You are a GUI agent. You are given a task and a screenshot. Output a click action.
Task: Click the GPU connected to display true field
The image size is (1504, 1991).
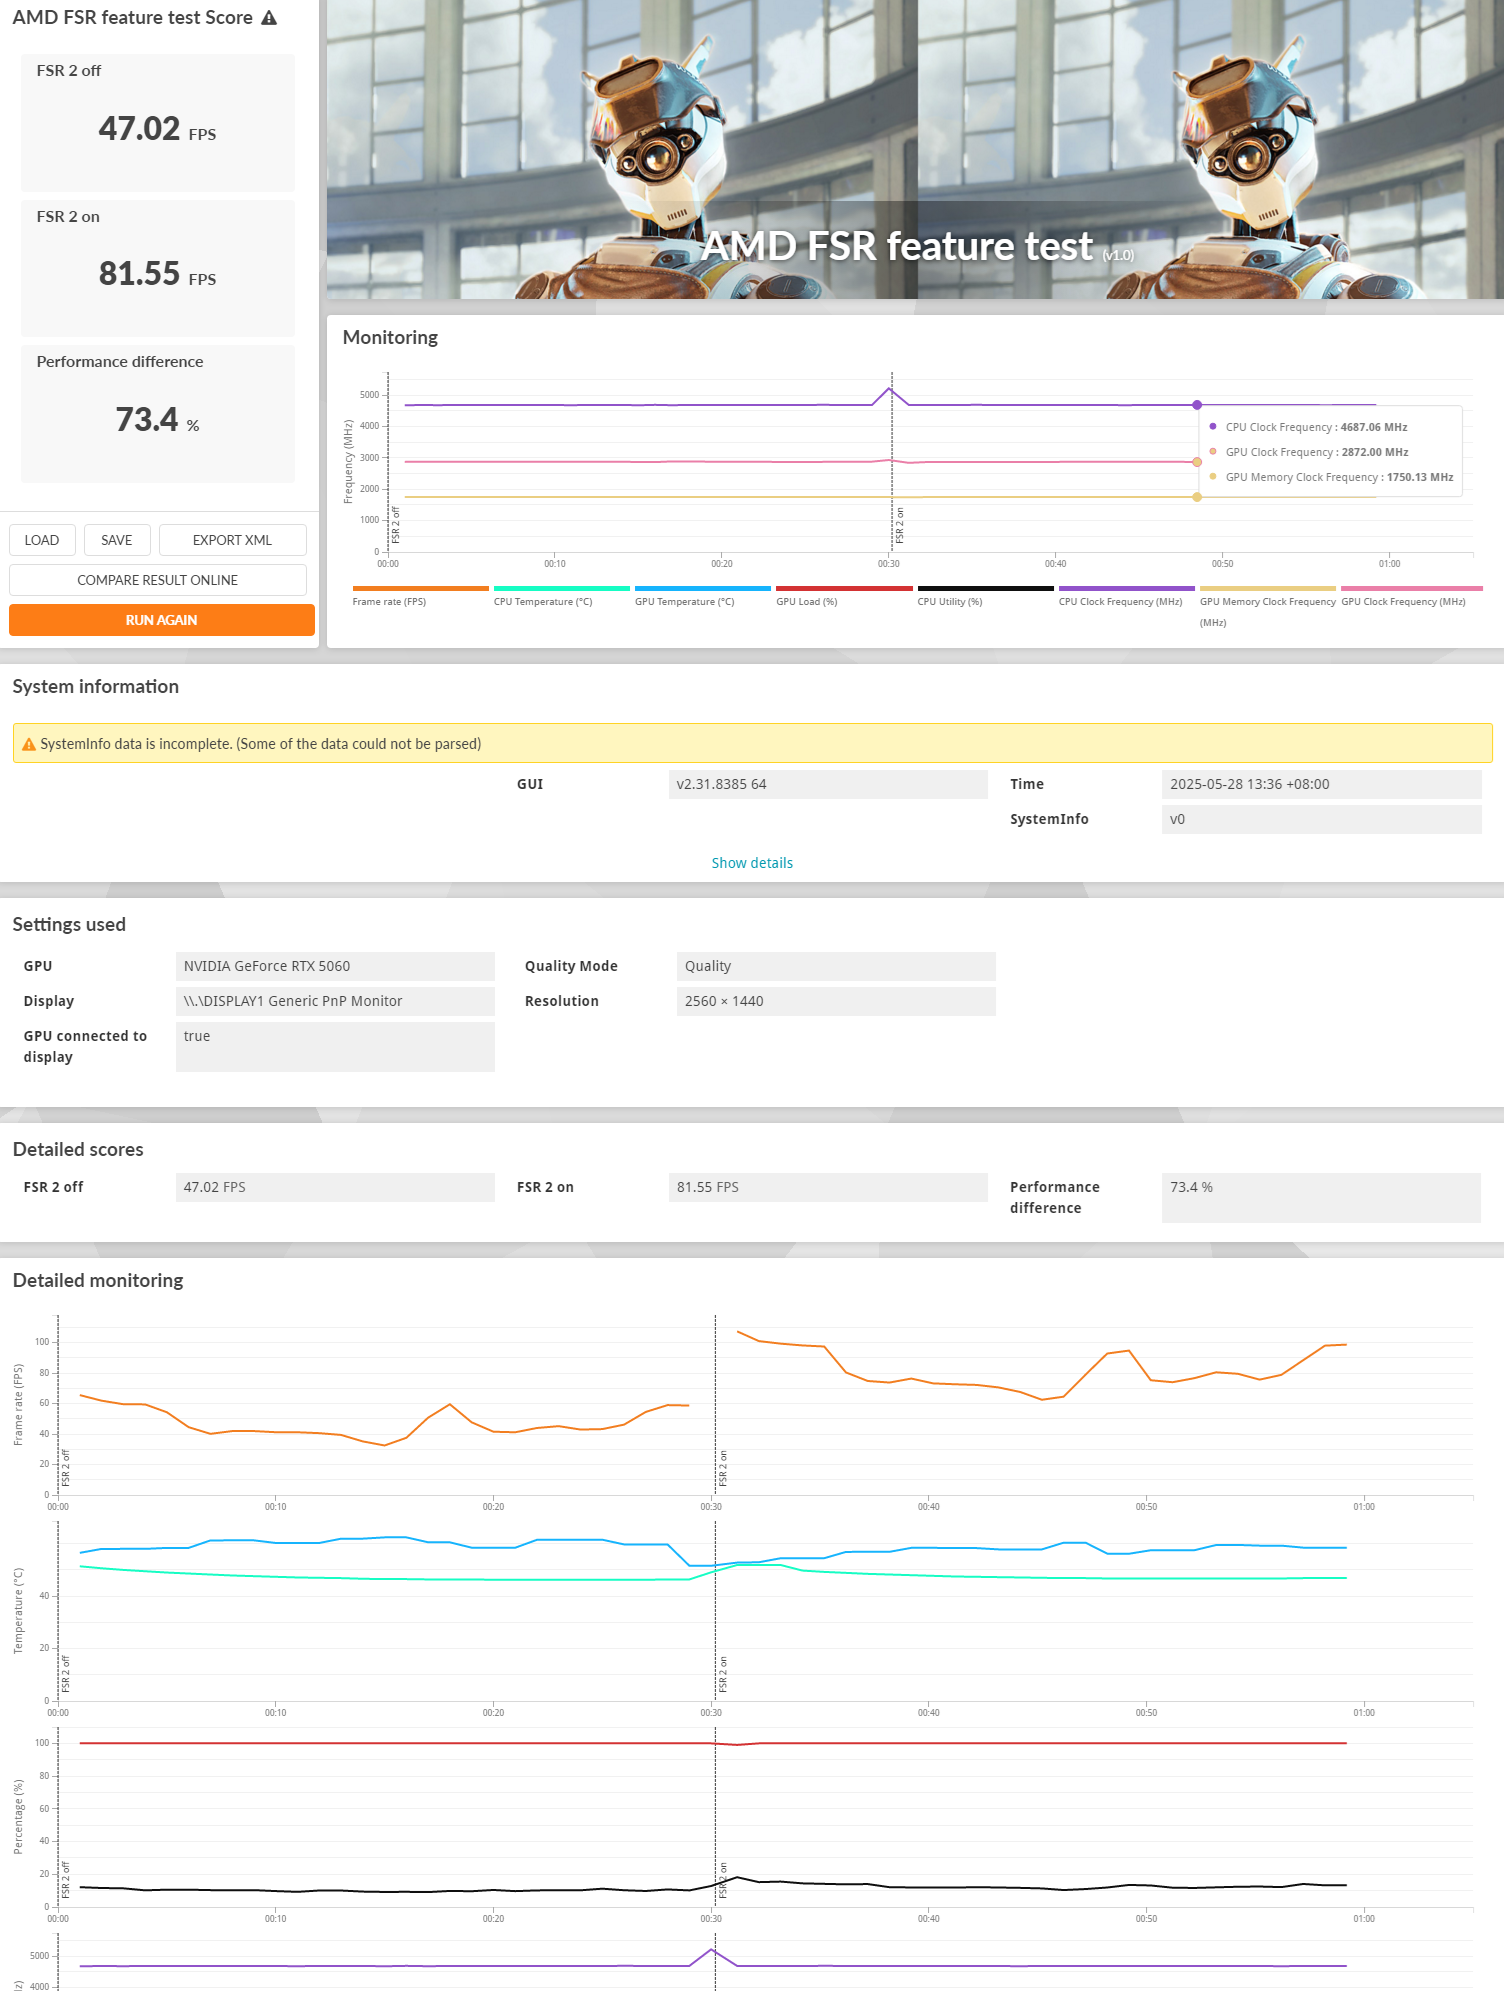335,1046
